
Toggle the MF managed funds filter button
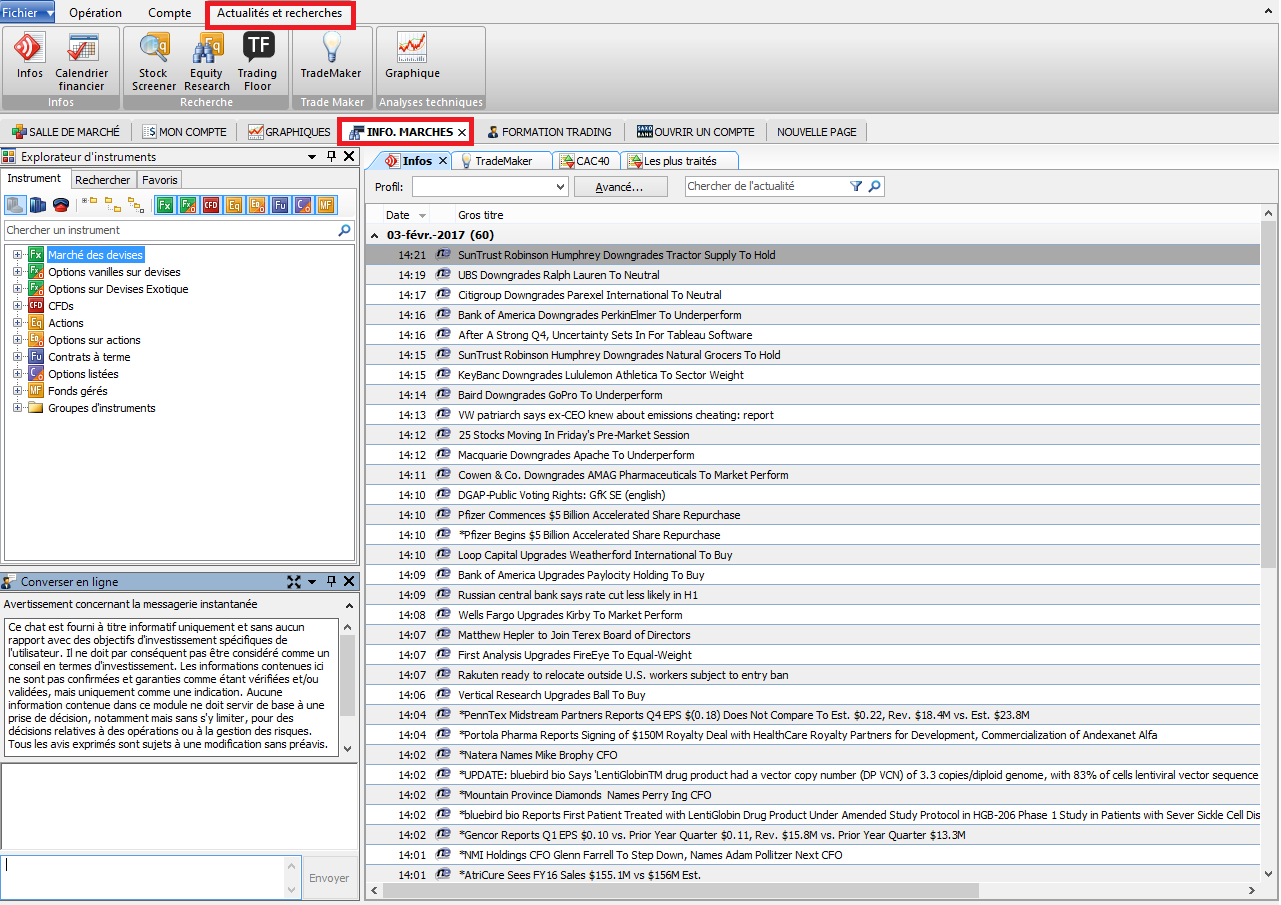tap(325, 205)
